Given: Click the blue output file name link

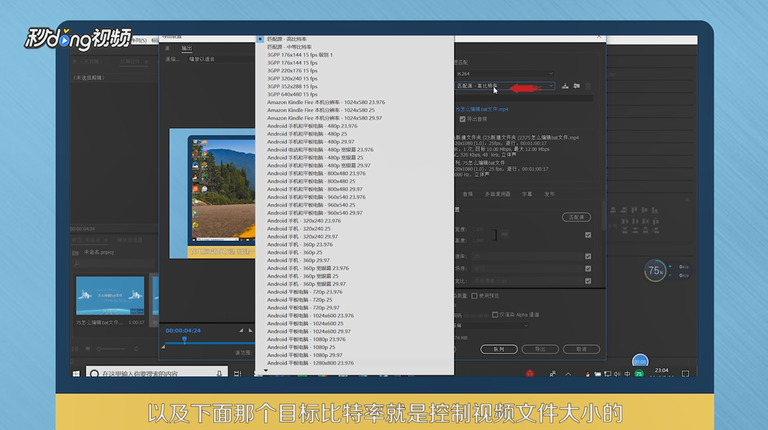Looking at the screenshot, I should 482,109.
